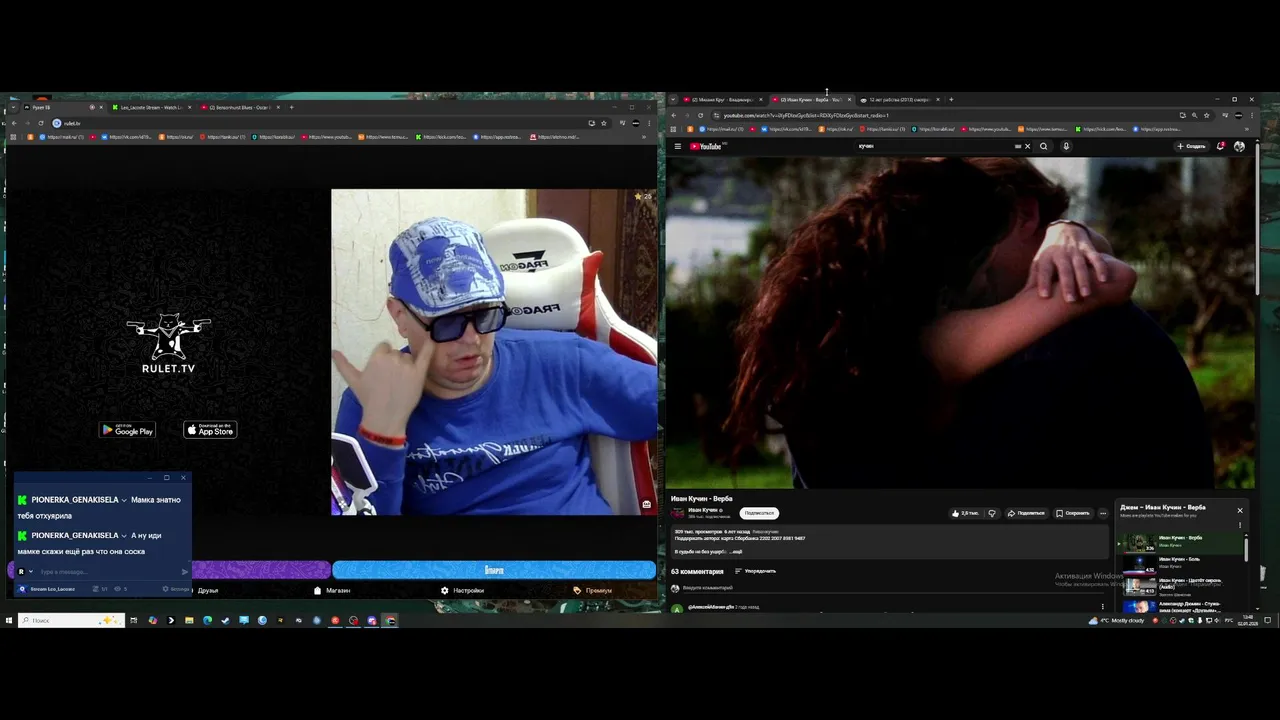Open Премиум section on rulet.tv
Screen dimensions: 1280x720
[592, 590]
